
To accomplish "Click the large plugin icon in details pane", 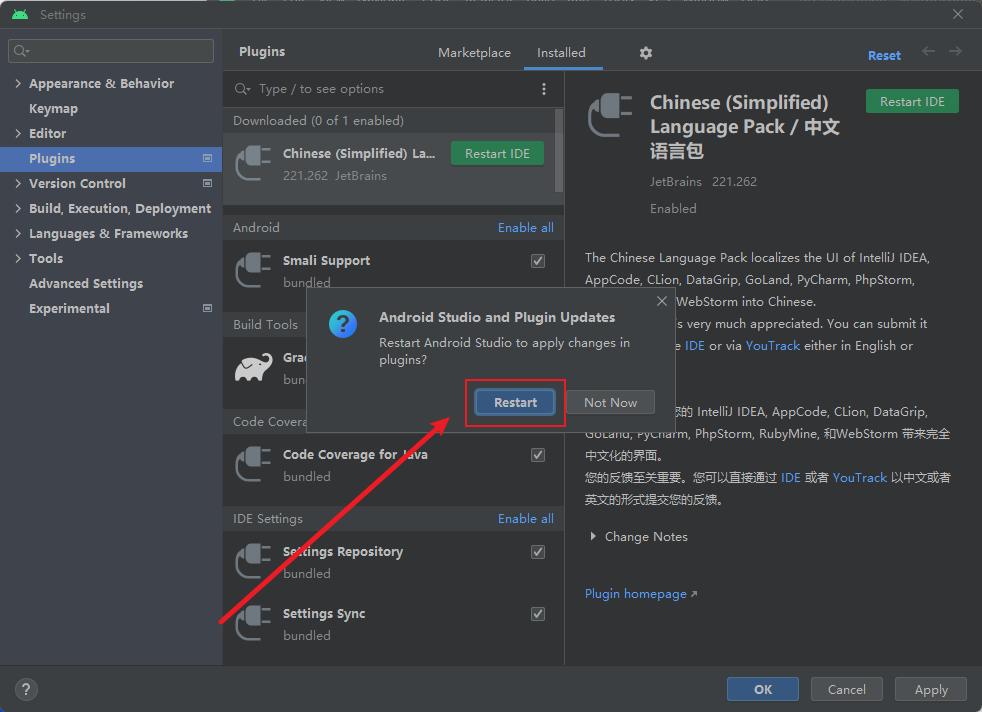I will pyautogui.click(x=610, y=115).
